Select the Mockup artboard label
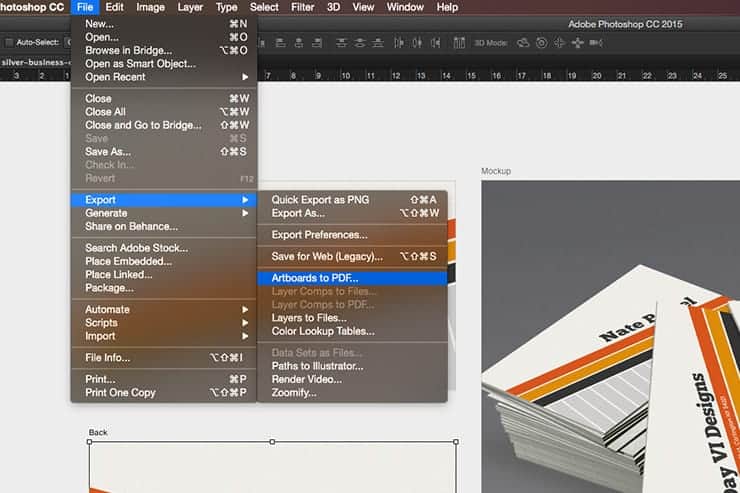 (x=496, y=171)
